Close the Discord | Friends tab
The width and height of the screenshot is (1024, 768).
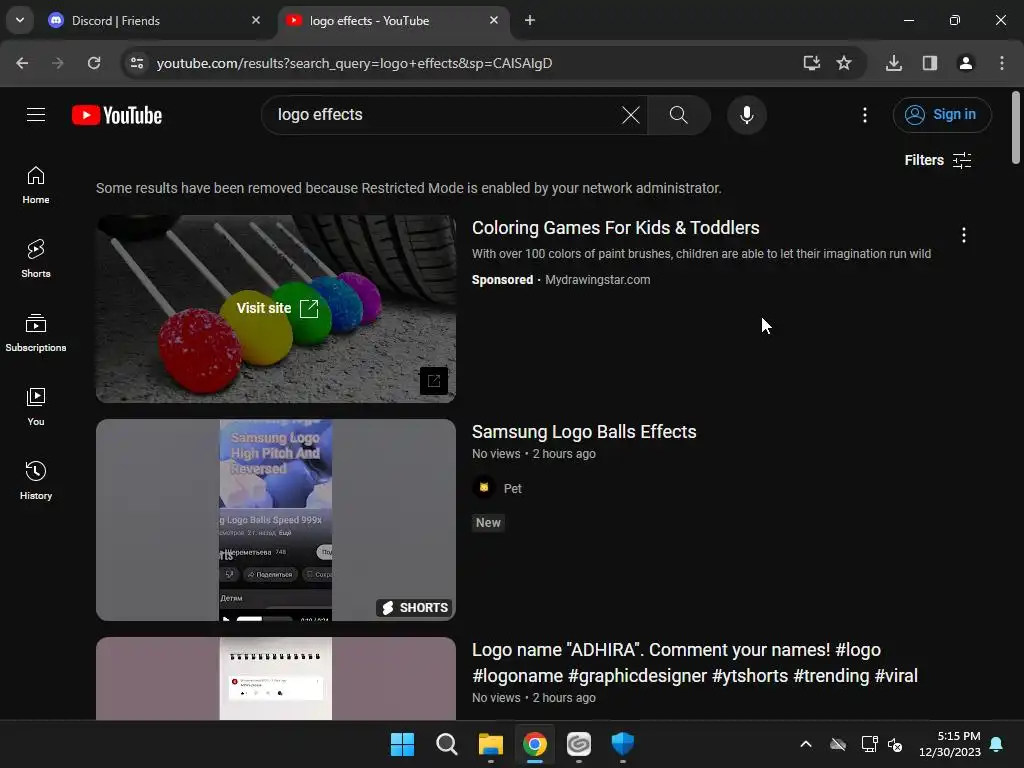pyautogui.click(x=256, y=20)
